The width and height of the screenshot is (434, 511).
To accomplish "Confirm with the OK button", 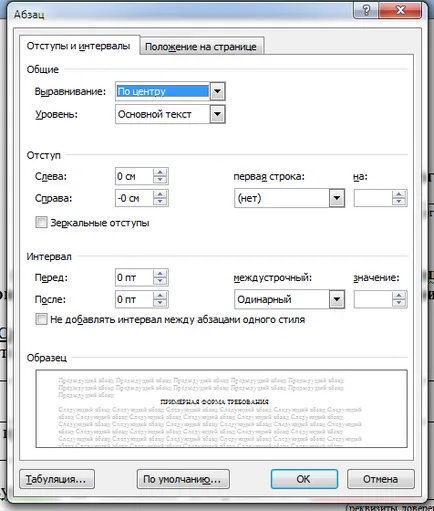I will (x=304, y=479).
